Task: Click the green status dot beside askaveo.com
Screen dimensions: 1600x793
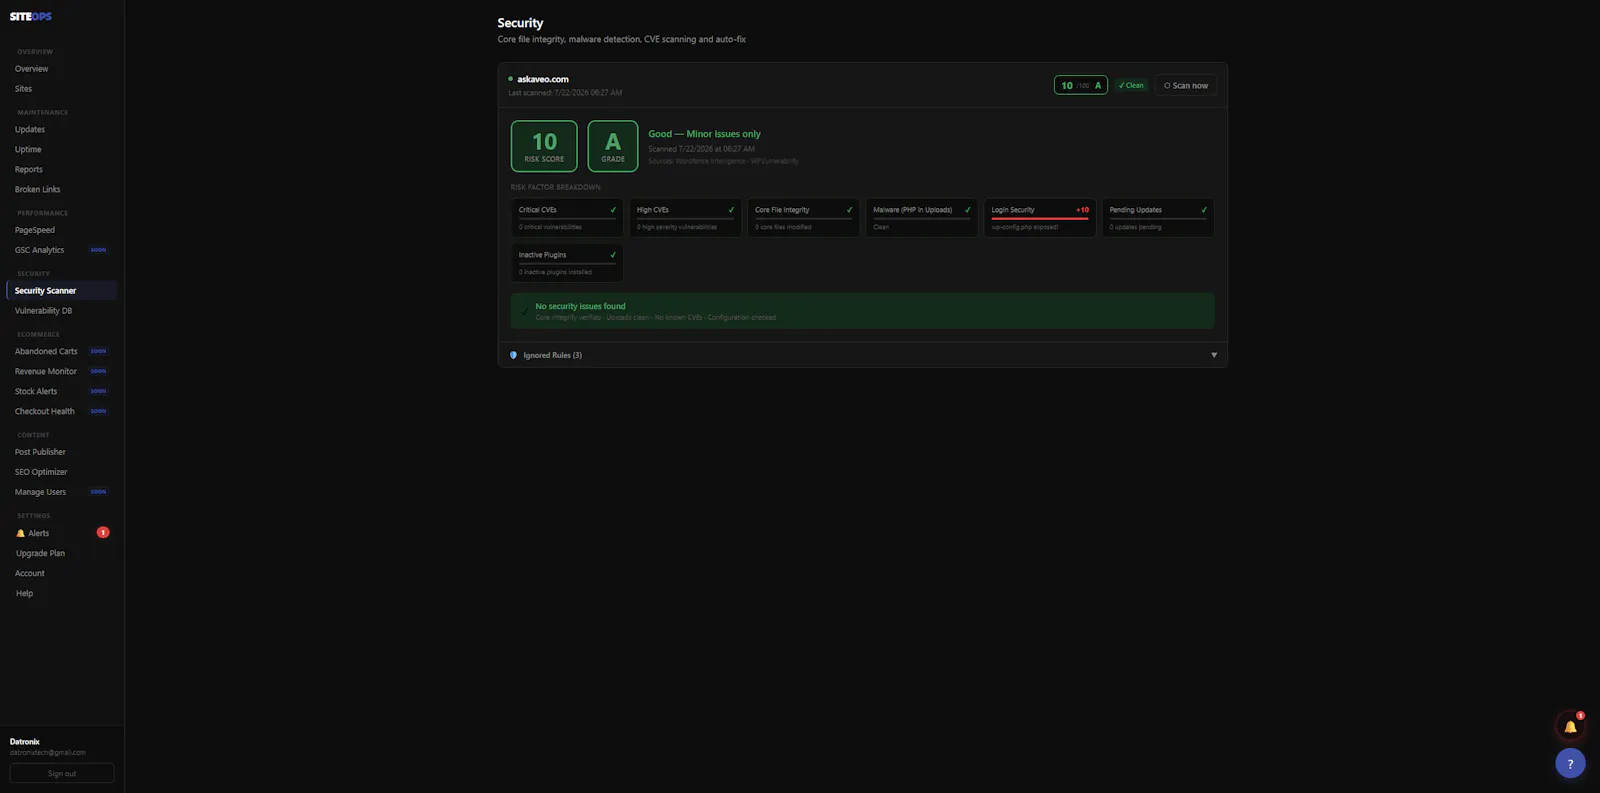Action: [x=511, y=79]
